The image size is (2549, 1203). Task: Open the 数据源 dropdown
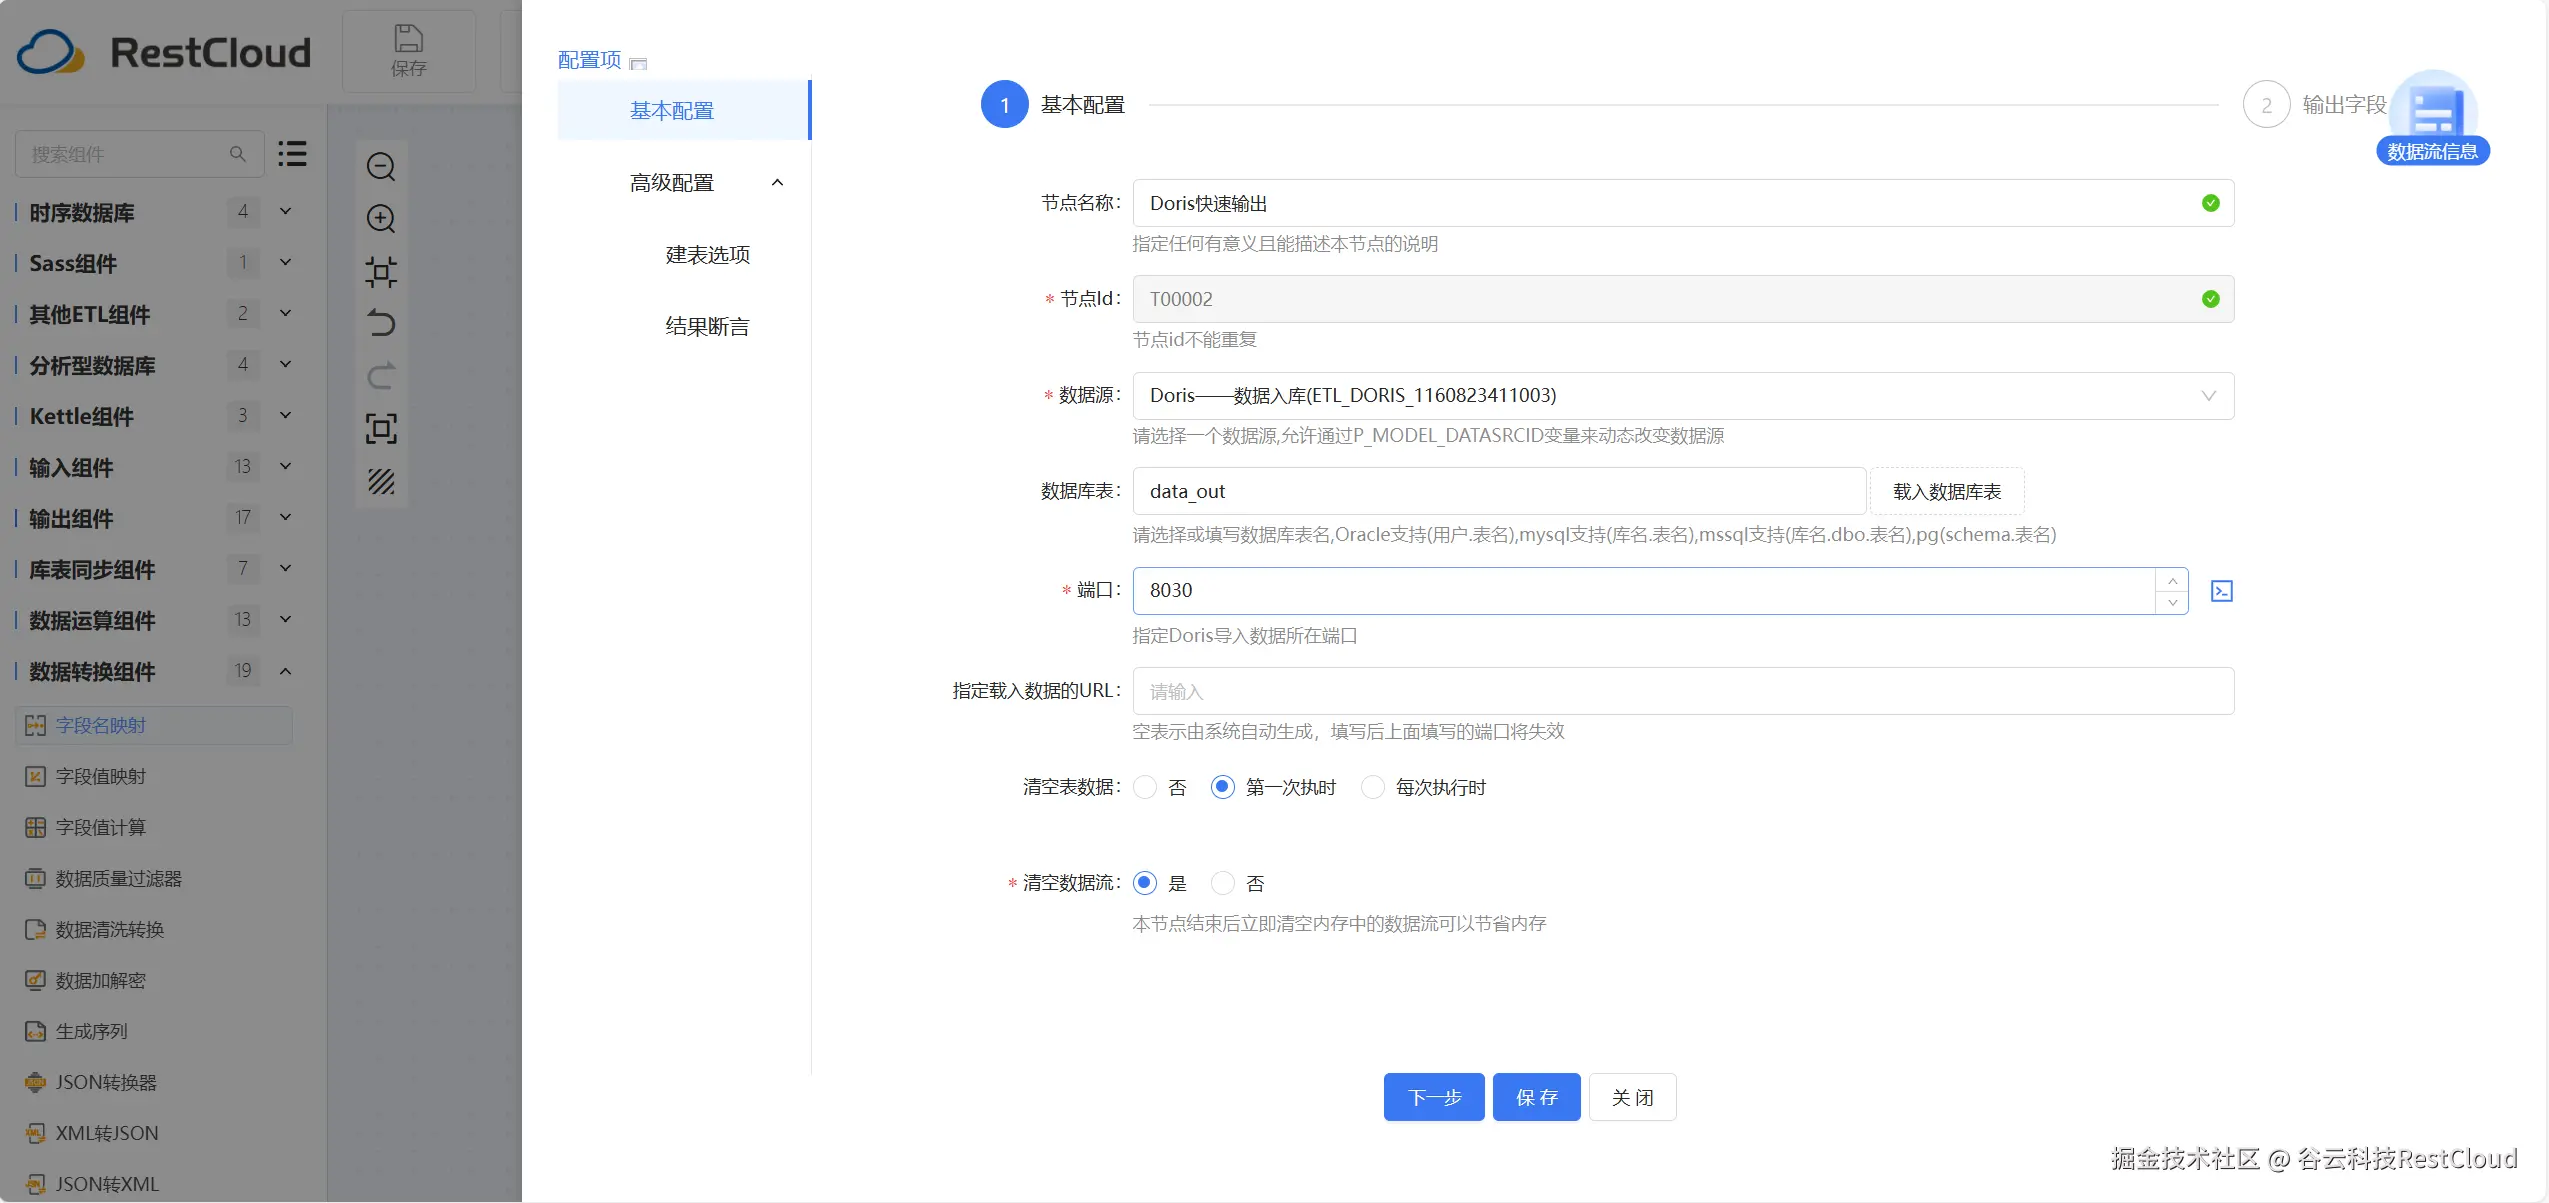coord(1682,396)
